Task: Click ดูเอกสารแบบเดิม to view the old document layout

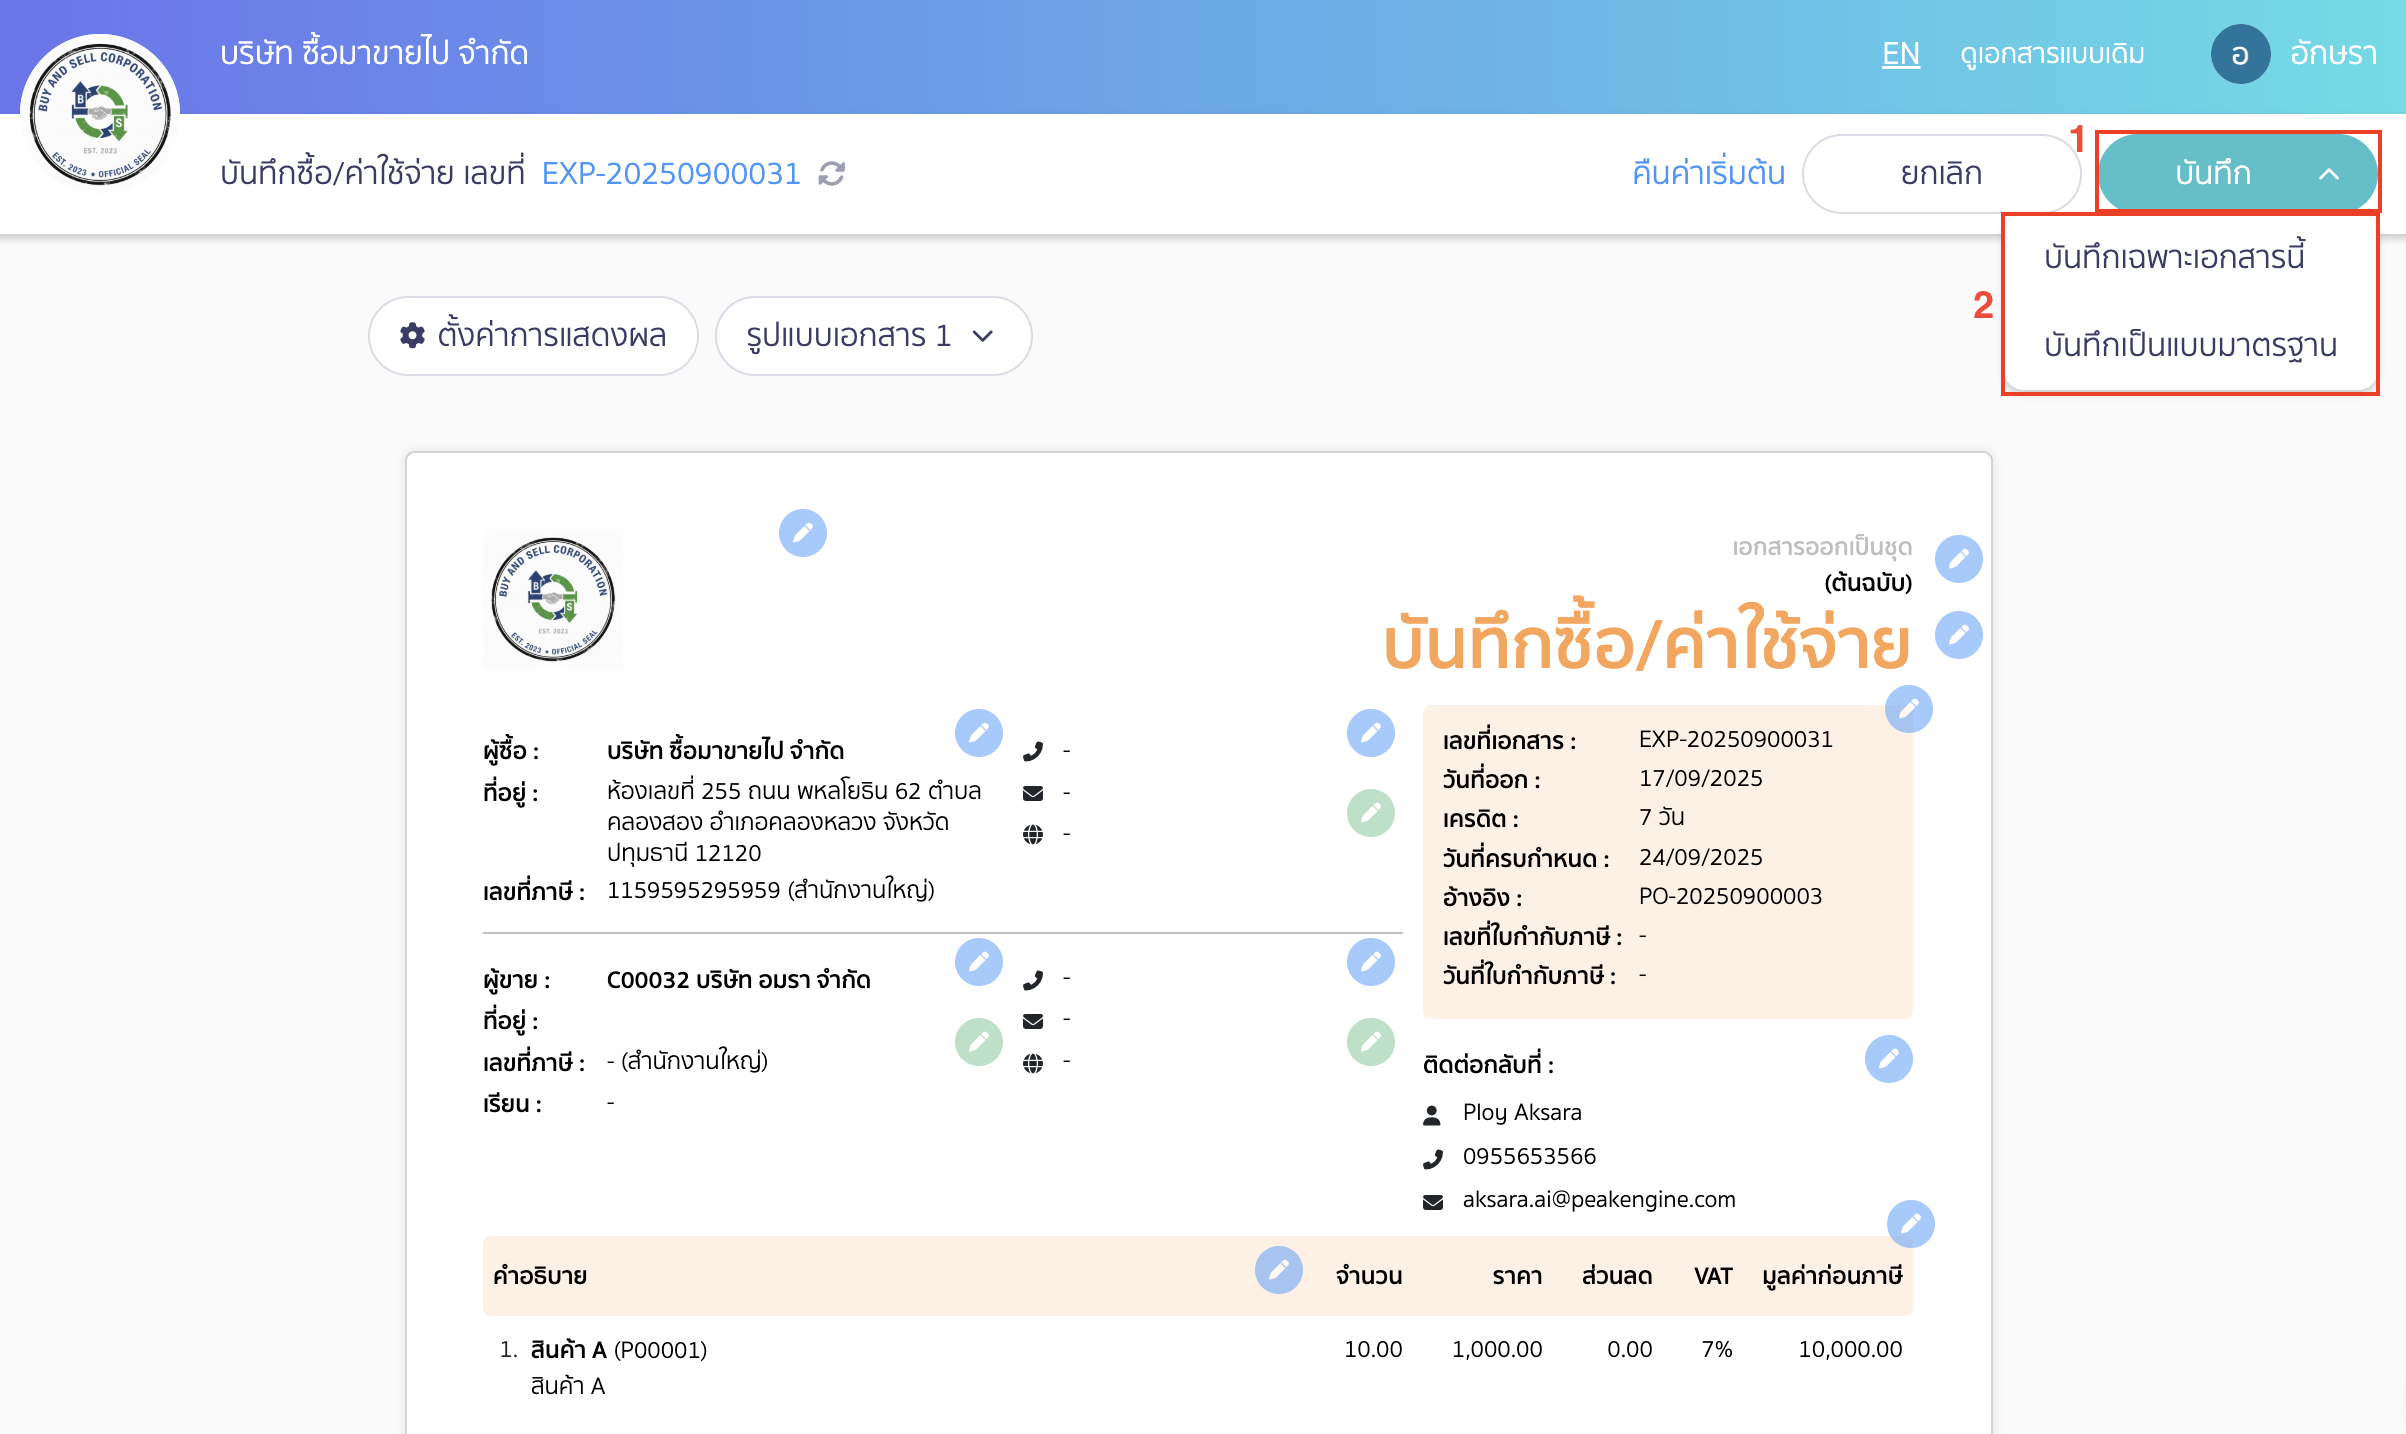Action: [x=2052, y=54]
